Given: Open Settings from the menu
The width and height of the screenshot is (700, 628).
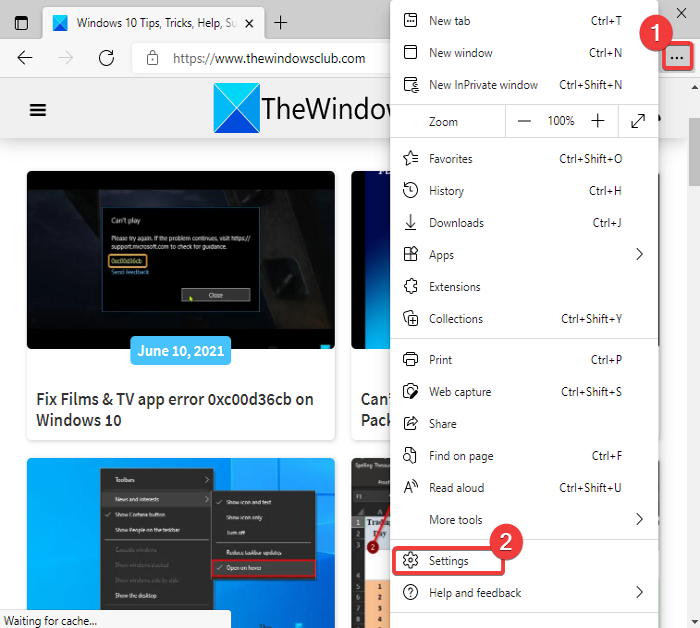Looking at the screenshot, I should click(x=448, y=561).
